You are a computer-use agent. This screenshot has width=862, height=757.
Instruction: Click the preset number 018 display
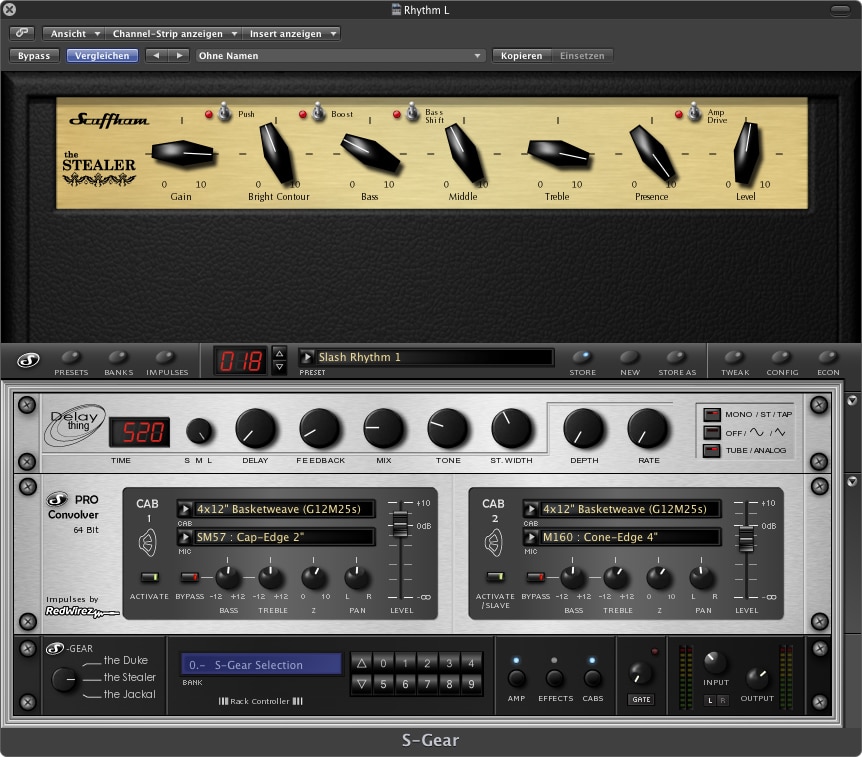240,361
